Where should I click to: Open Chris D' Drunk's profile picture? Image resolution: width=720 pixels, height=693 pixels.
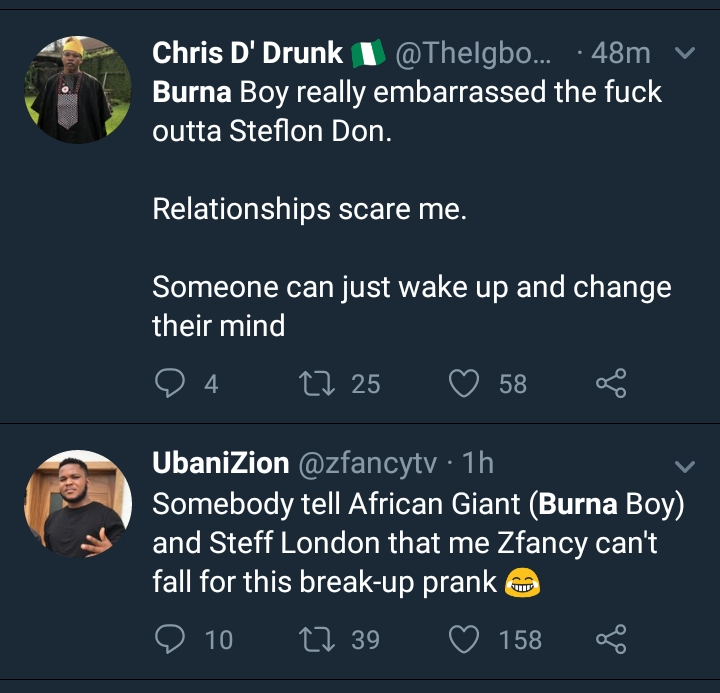tap(78, 90)
